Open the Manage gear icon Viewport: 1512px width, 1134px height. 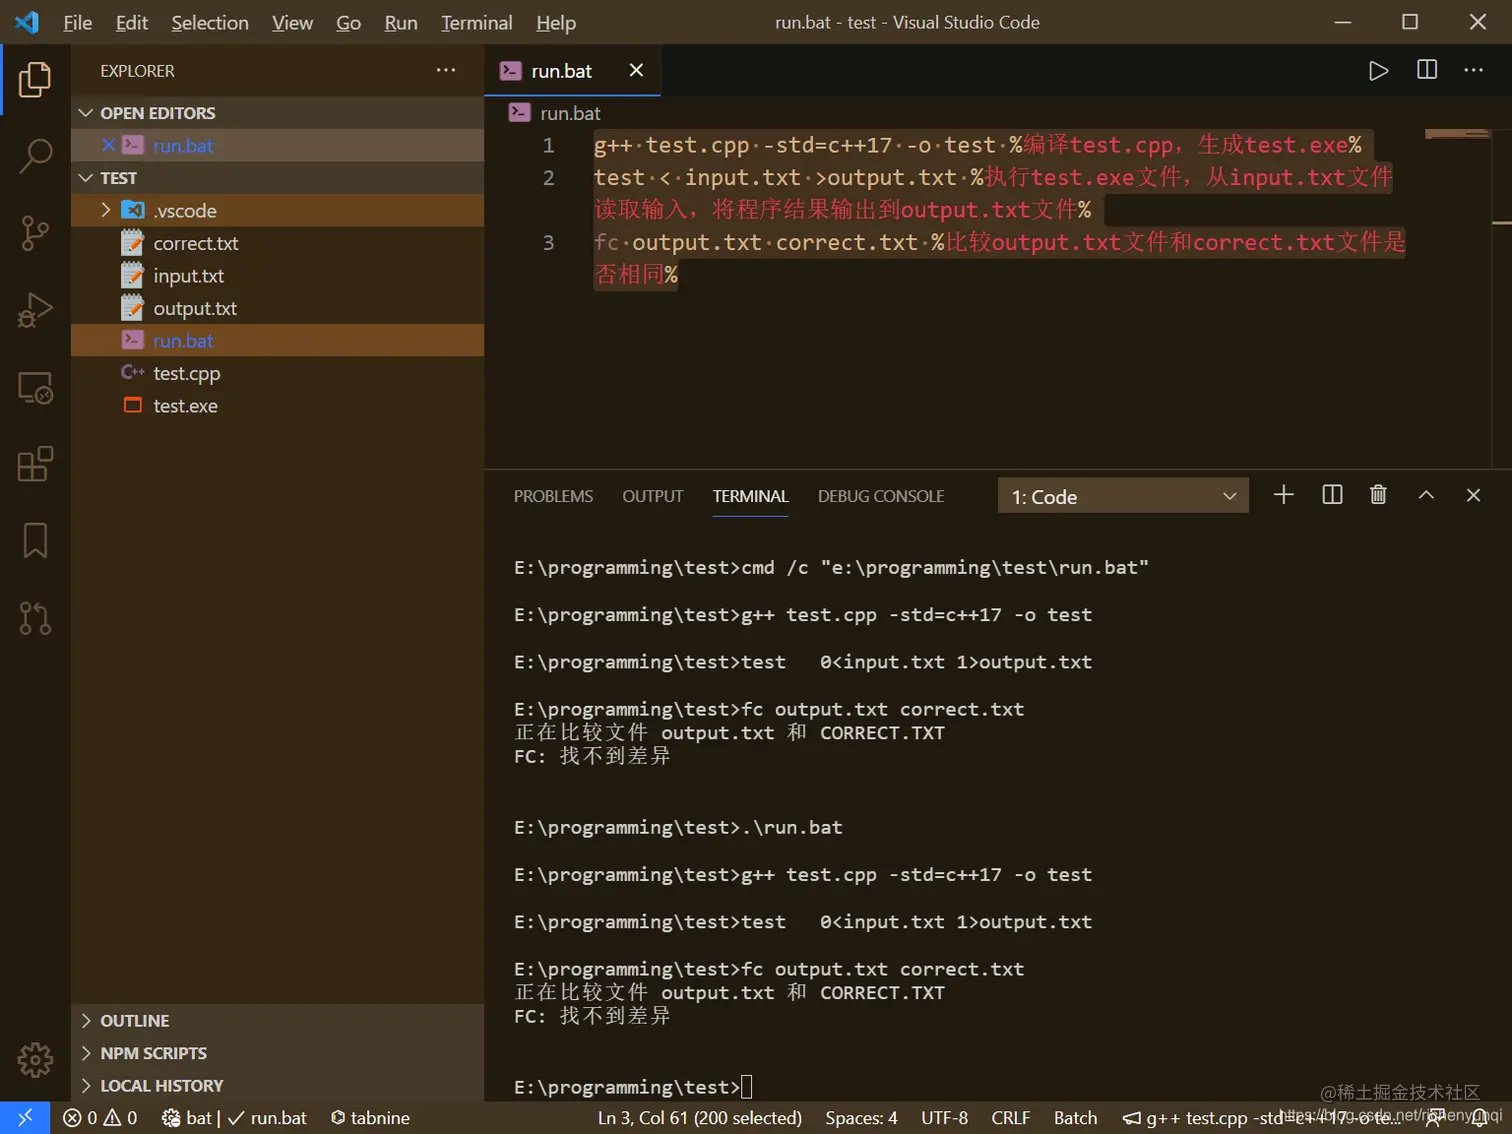(35, 1060)
